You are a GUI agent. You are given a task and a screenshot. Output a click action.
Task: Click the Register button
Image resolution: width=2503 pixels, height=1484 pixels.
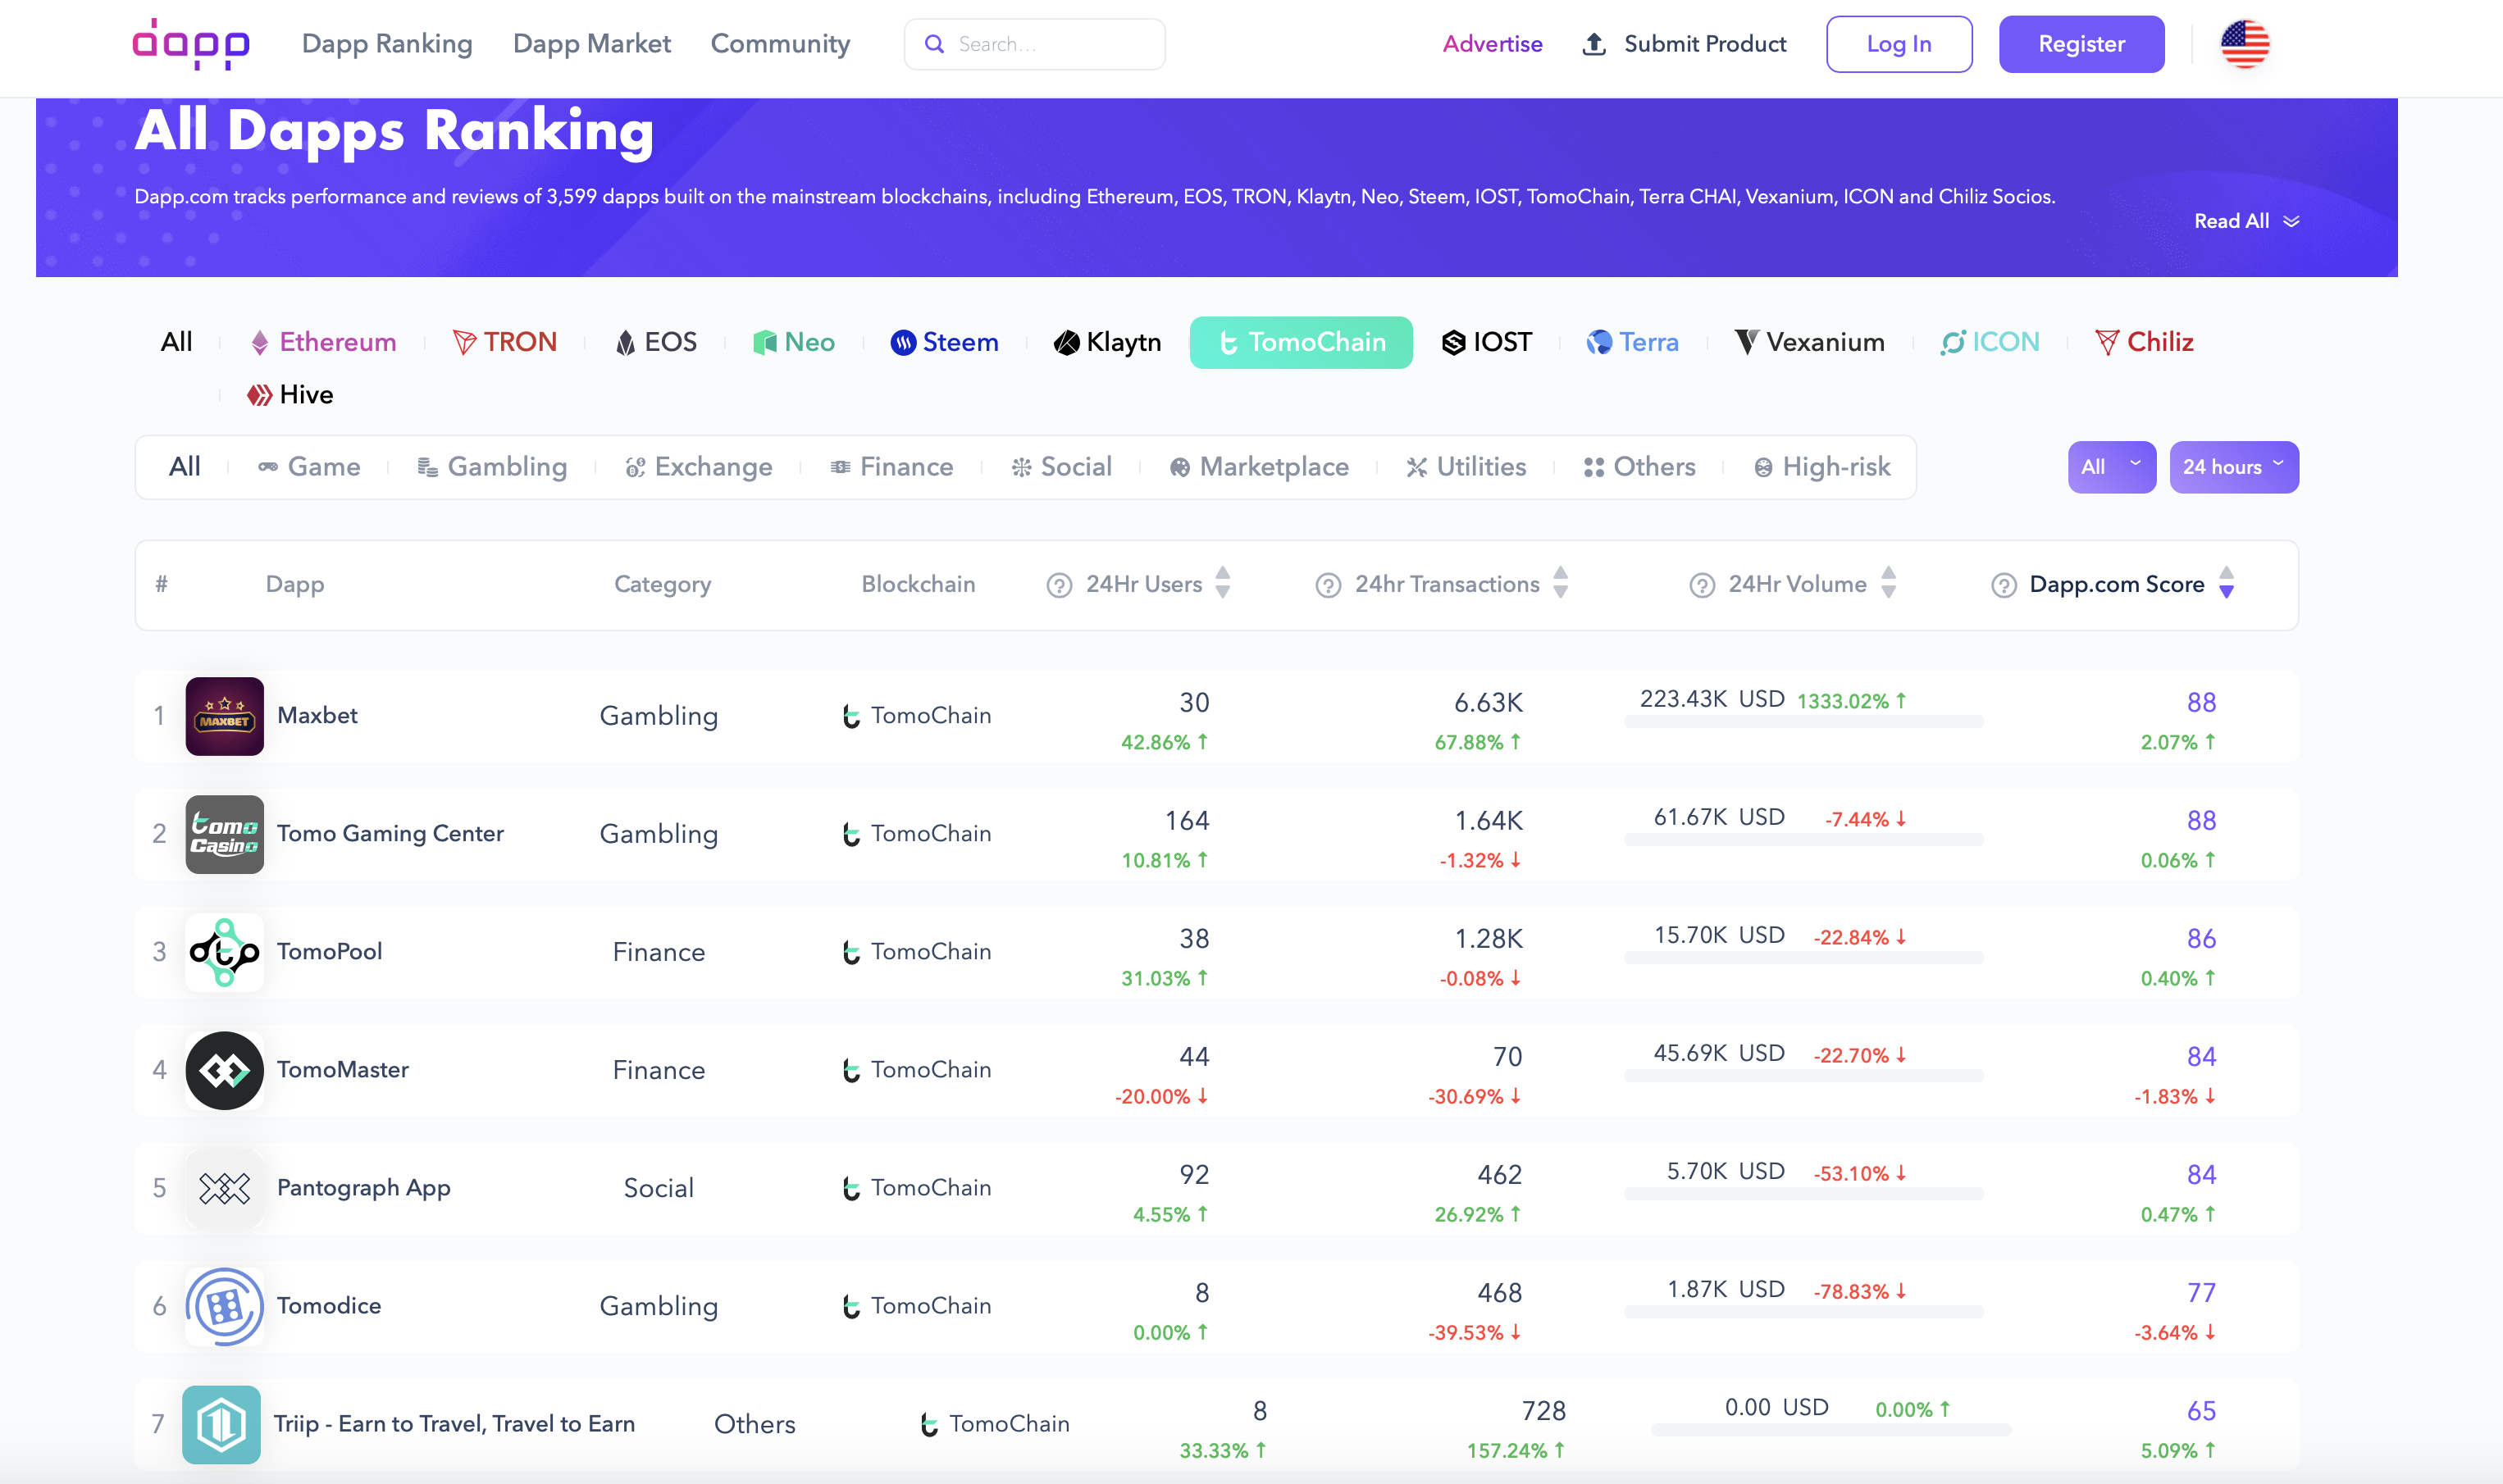pyautogui.click(x=2081, y=44)
